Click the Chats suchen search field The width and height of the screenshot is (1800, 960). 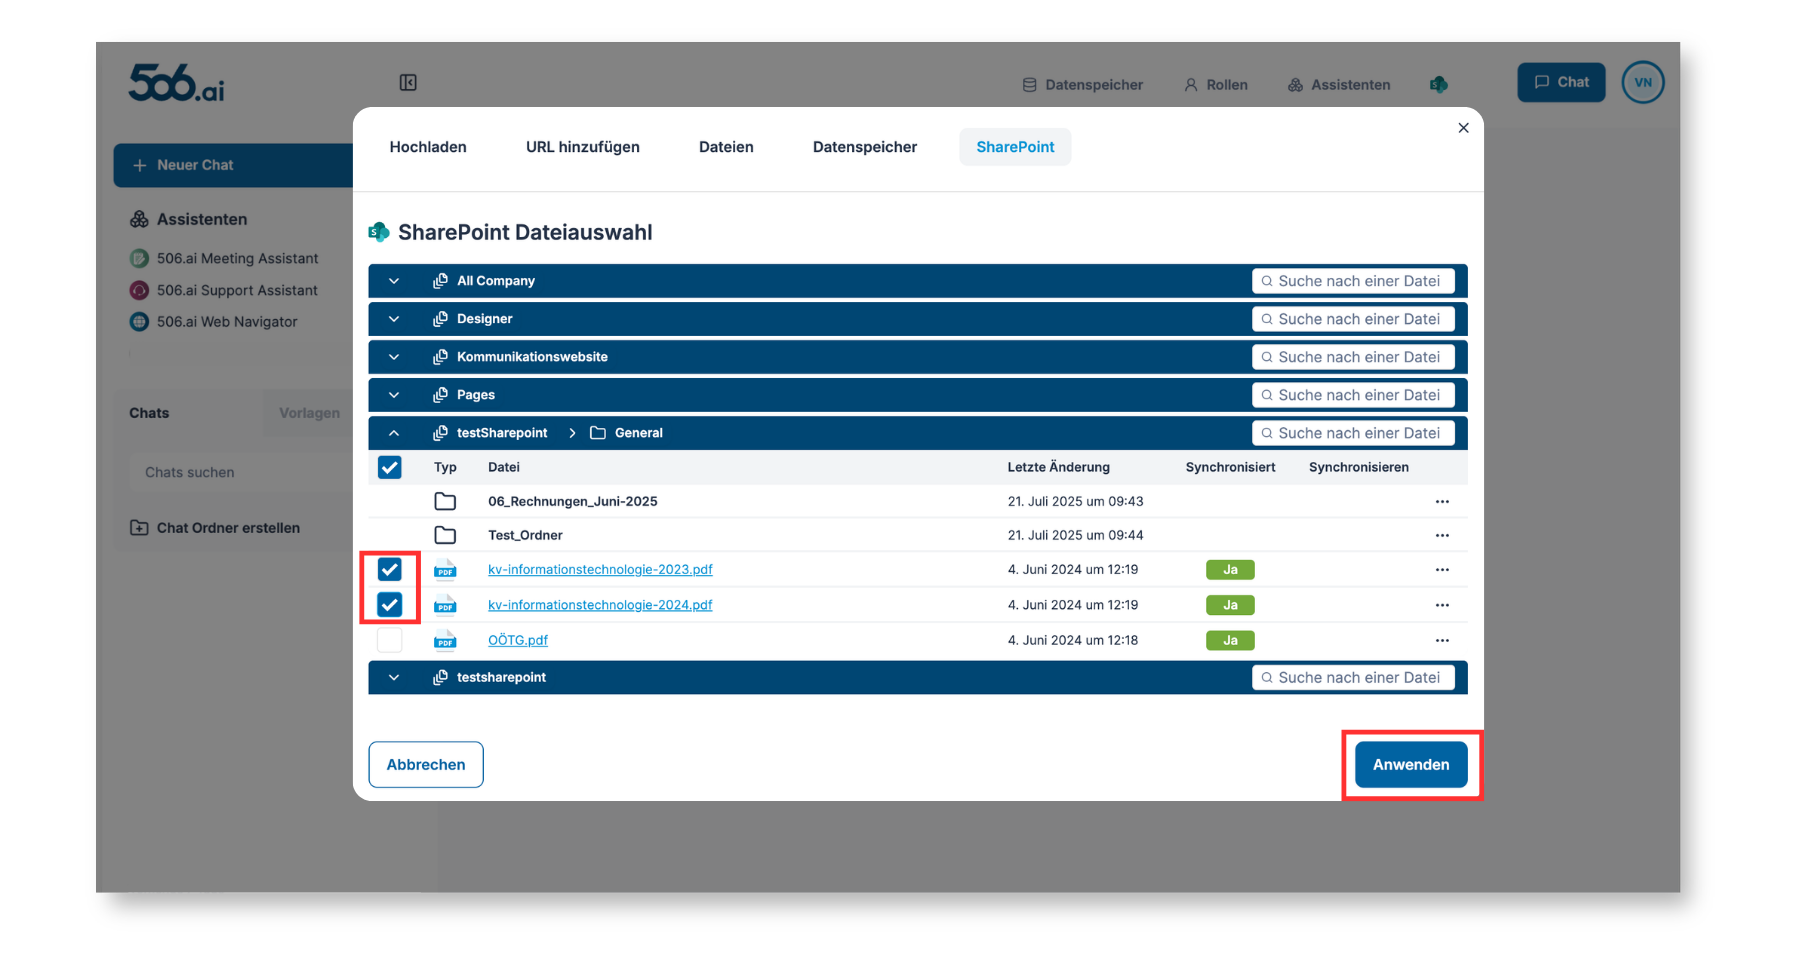coord(241,472)
